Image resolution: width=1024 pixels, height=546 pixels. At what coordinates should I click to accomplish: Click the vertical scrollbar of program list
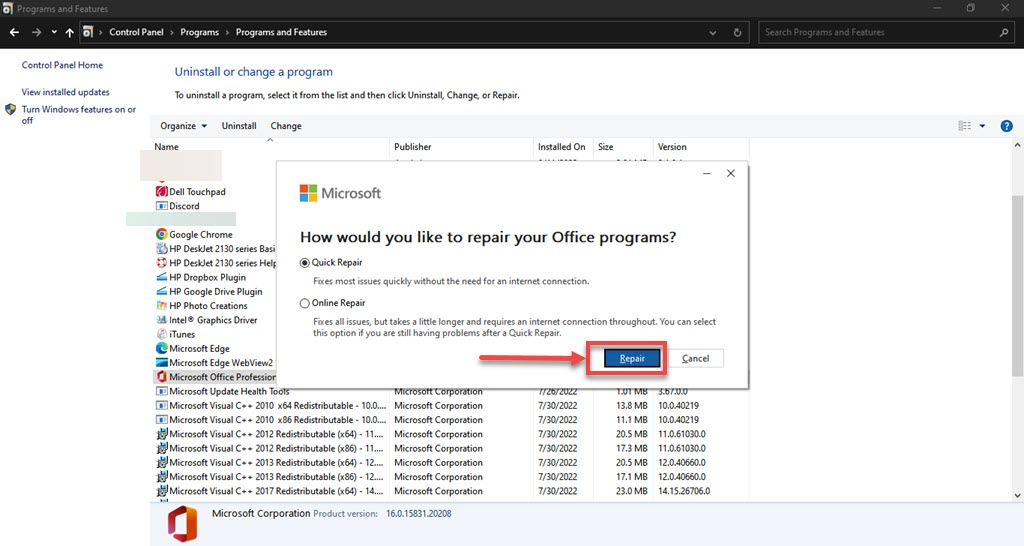(x=1017, y=285)
